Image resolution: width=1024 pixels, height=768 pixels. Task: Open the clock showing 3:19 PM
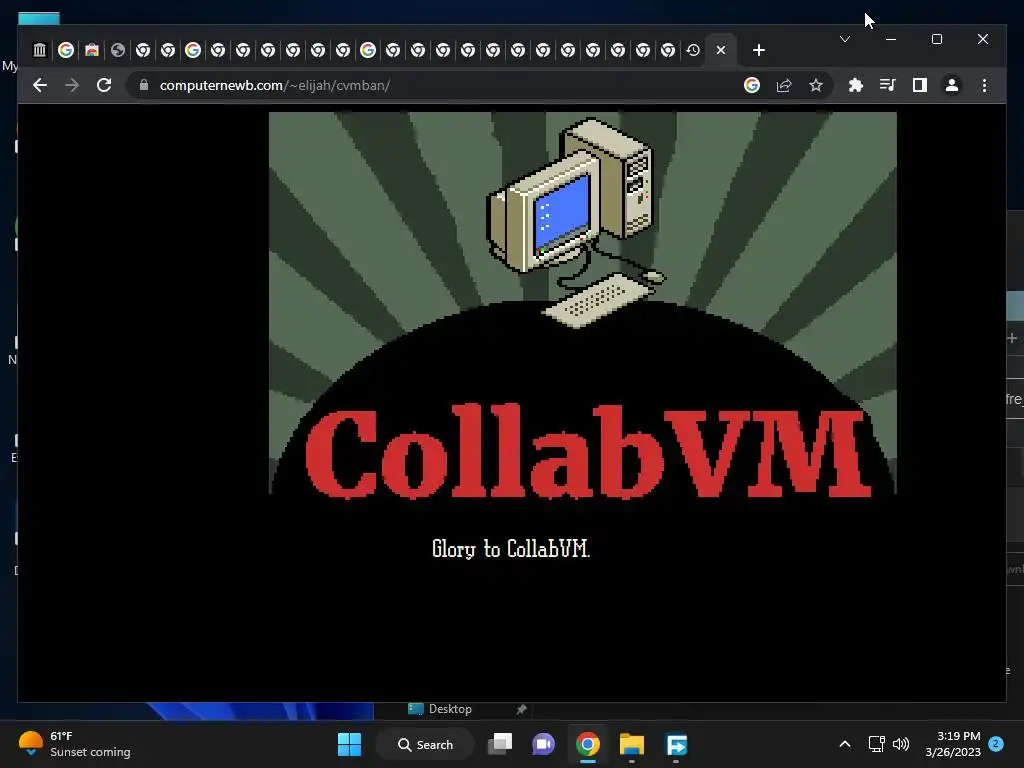click(953, 744)
